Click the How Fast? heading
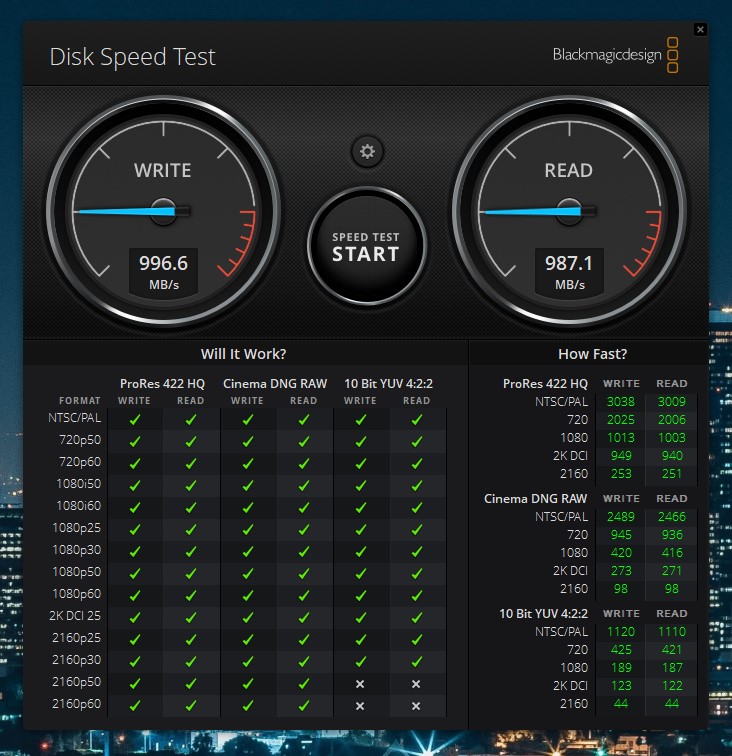Screen dimensions: 732x756 click(x=593, y=354)
